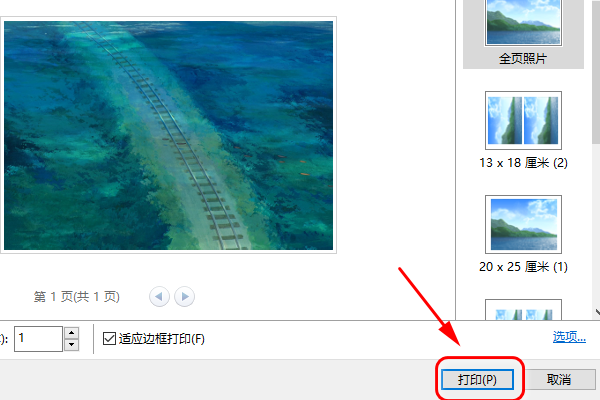Click the 打印(P) button
The height and width of the screenshot is (400, 600).
(477, 379)
